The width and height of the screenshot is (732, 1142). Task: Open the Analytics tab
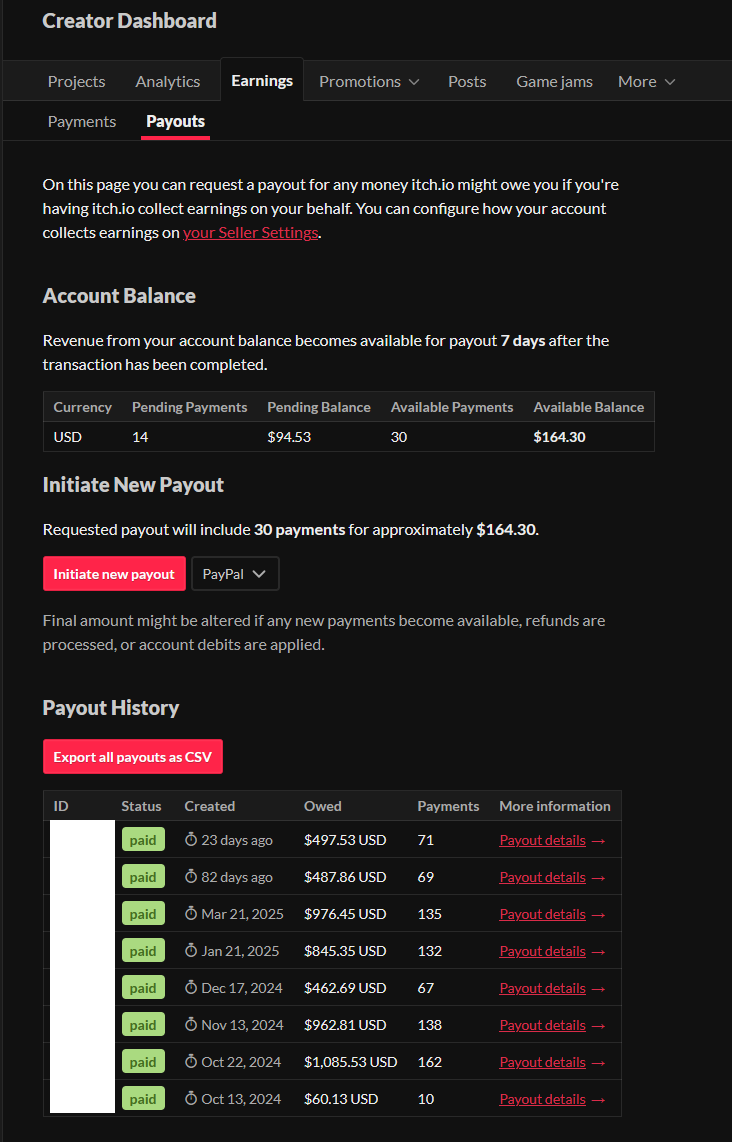click(168, 82)
